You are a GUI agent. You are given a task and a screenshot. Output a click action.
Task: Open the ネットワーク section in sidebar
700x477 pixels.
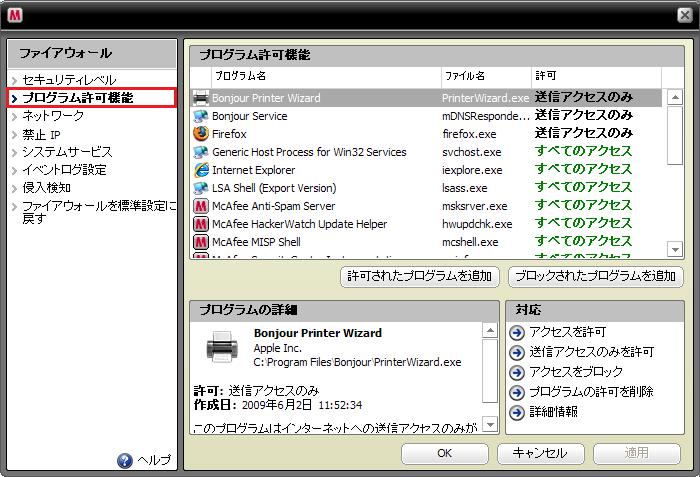coord(54,116)
